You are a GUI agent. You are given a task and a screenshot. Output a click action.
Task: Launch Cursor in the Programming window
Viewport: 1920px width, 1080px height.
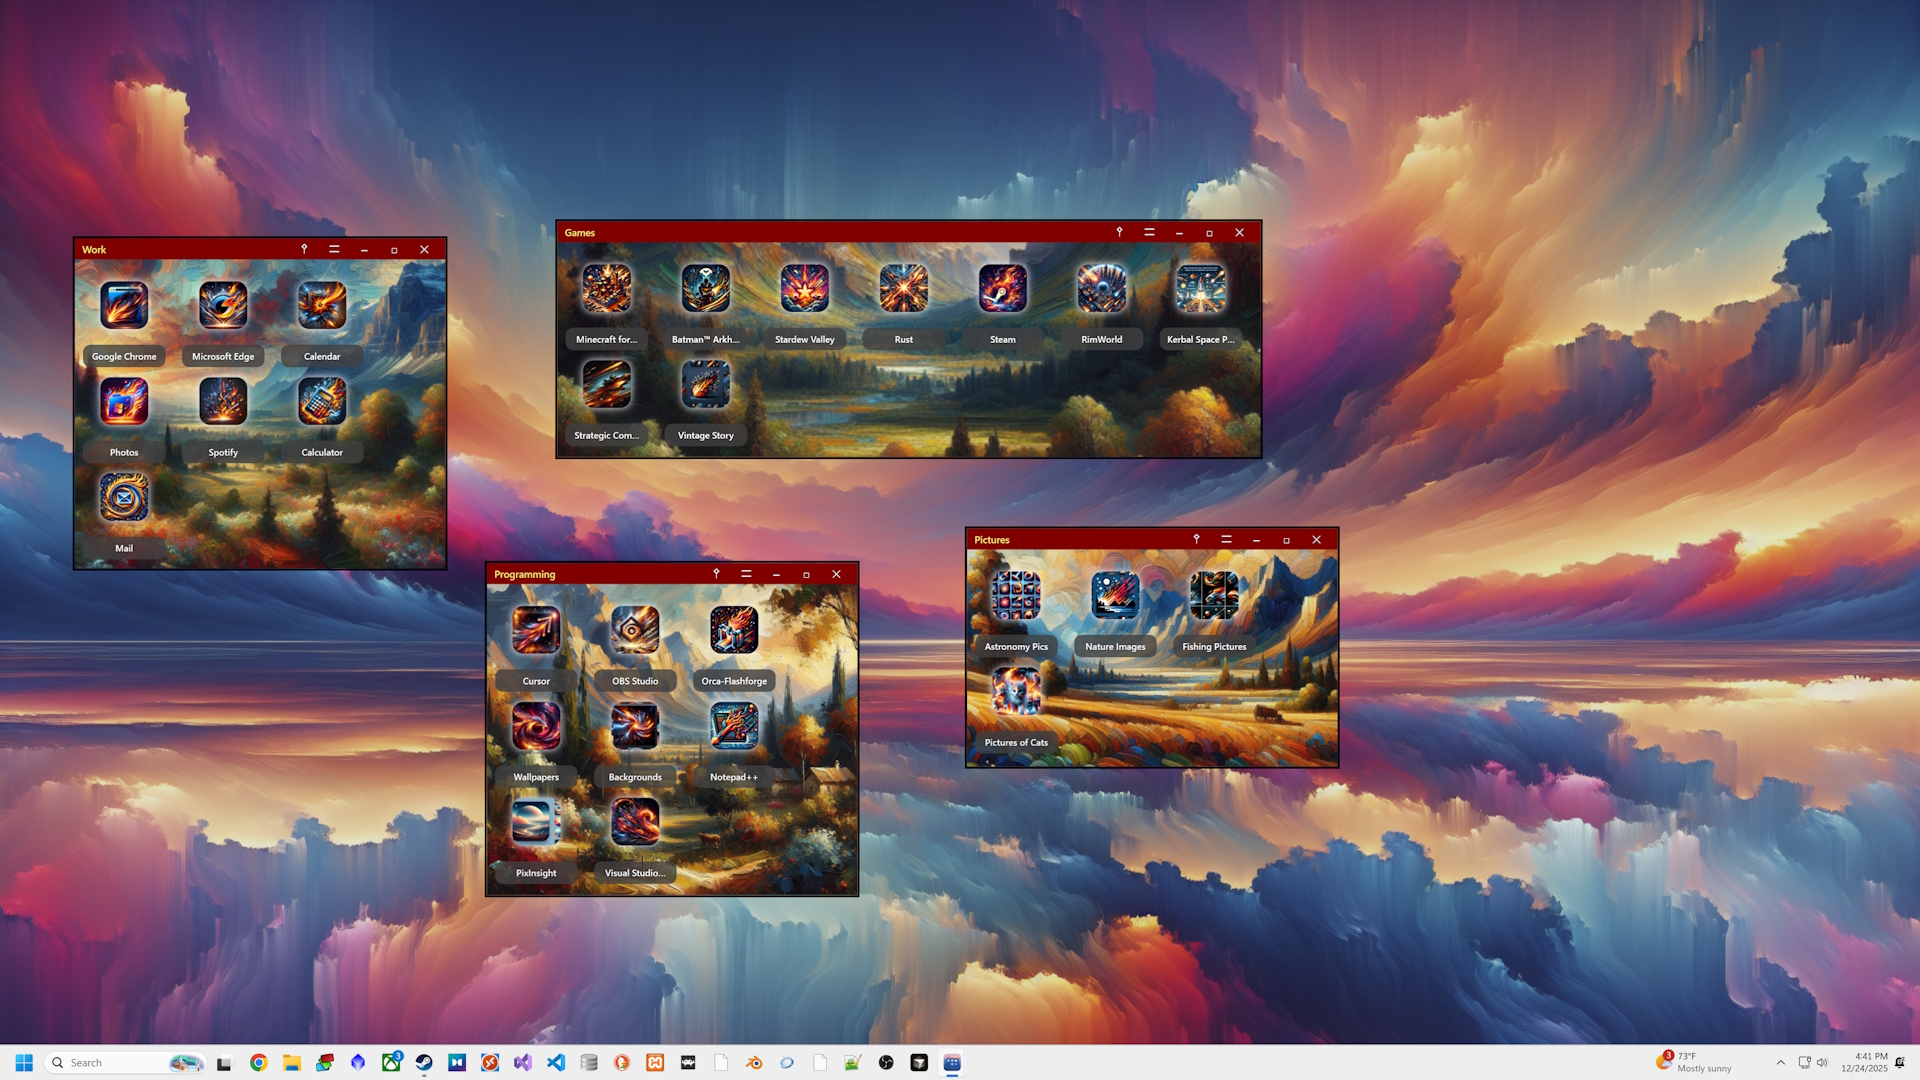[x=535, y=629]
